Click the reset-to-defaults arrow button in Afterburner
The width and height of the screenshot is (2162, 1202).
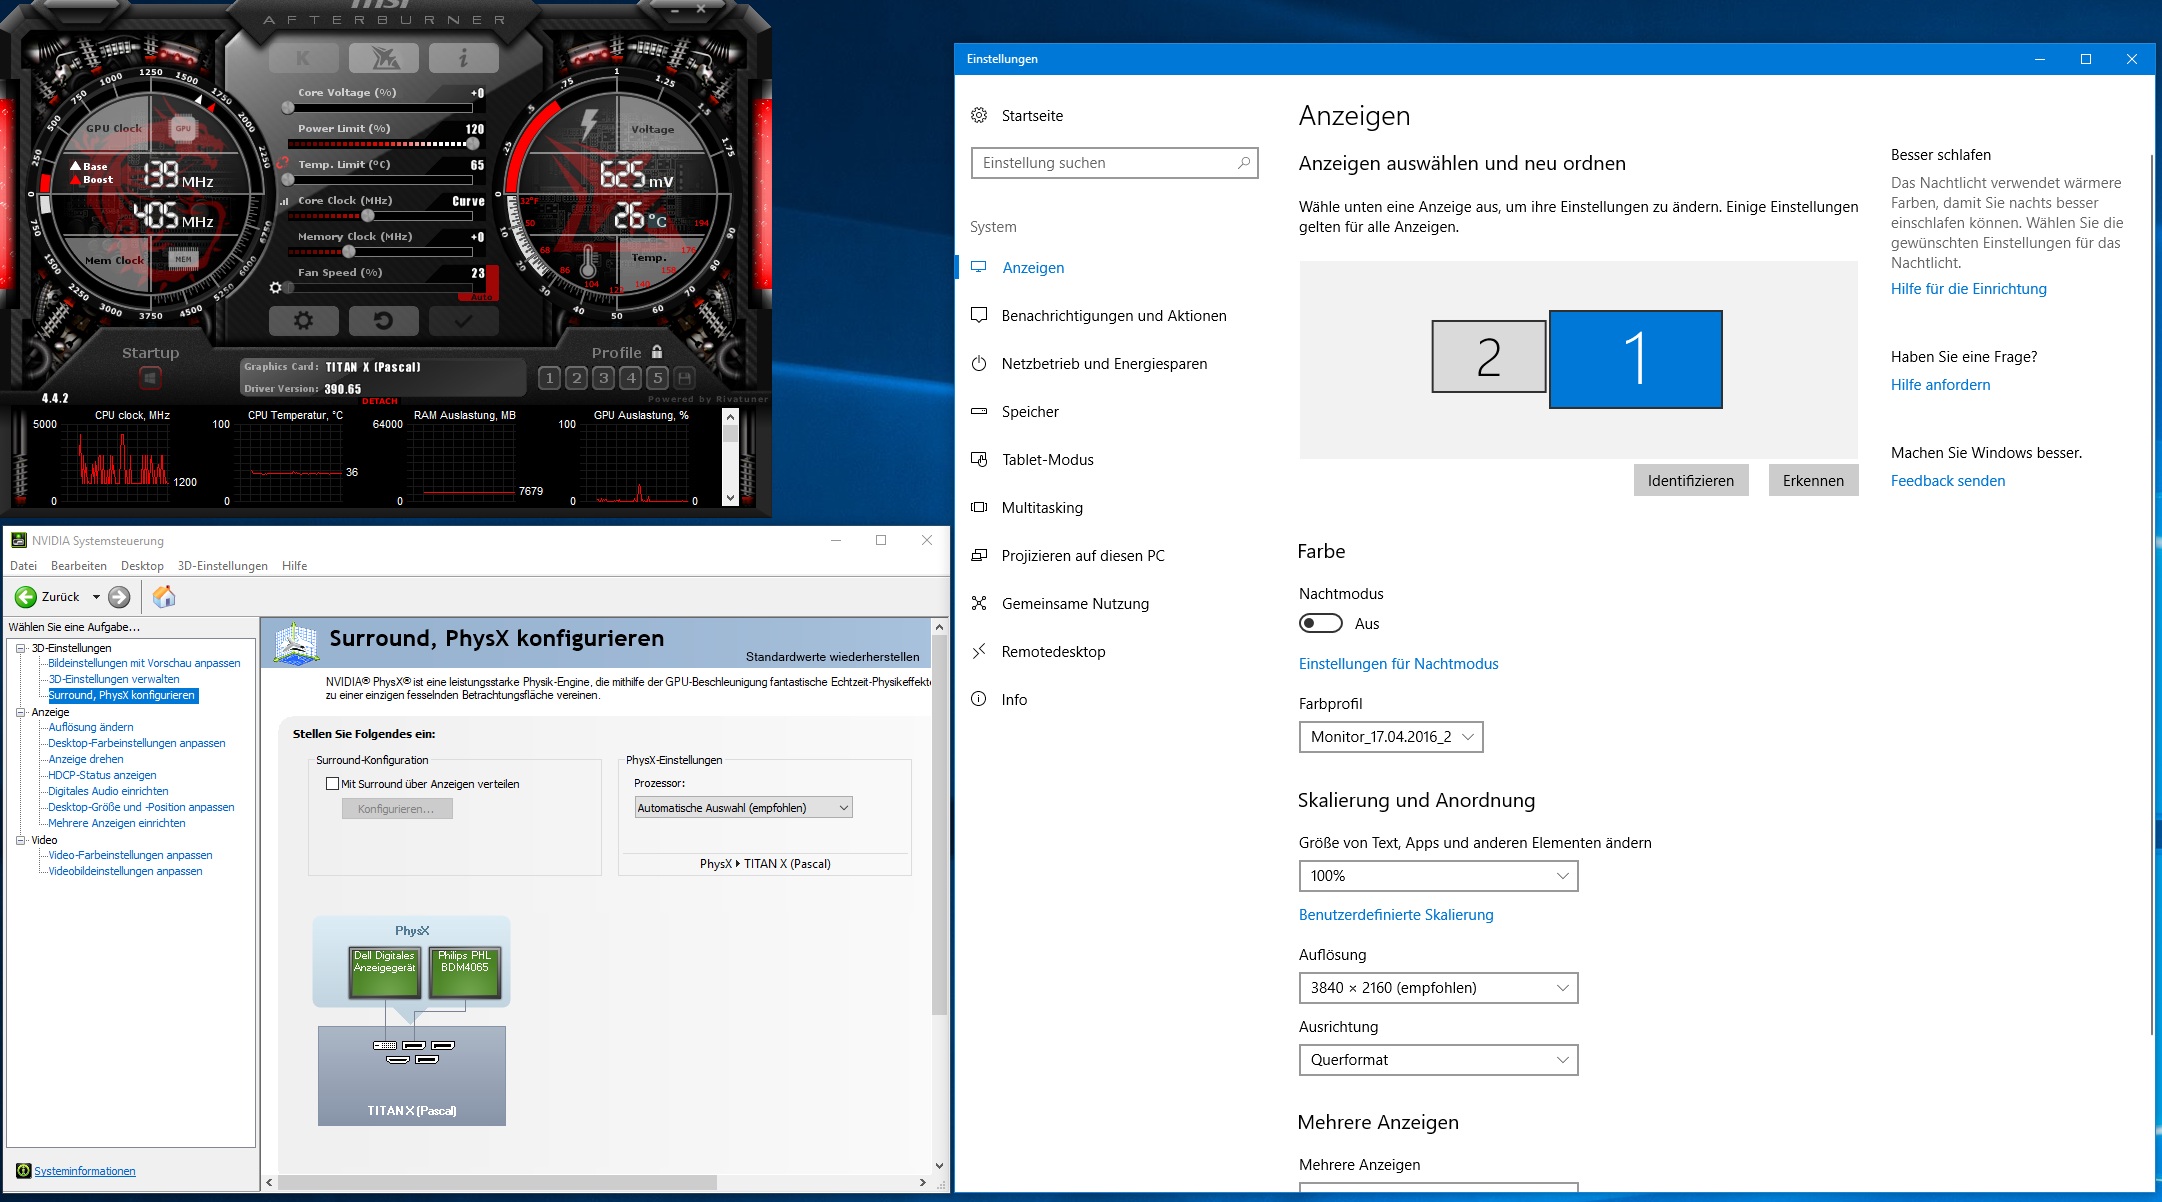pyautogui.click(x=383, y=321)
